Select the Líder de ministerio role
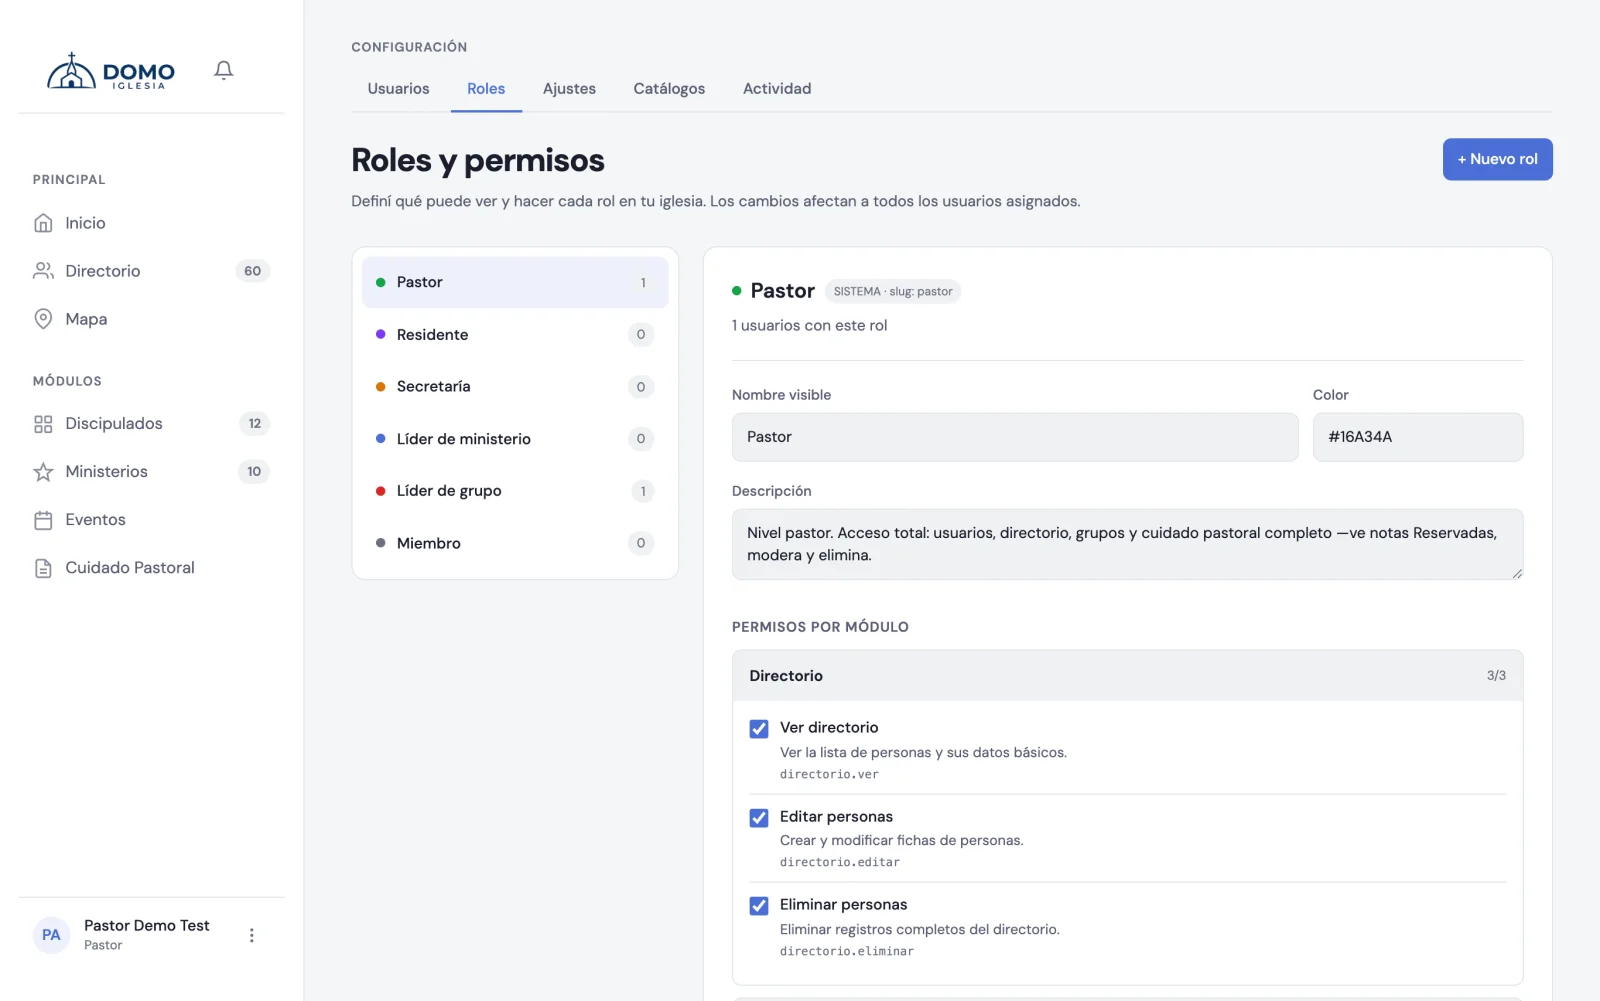The height and width of the screenshot is (1001, 1600). [515, 439]
